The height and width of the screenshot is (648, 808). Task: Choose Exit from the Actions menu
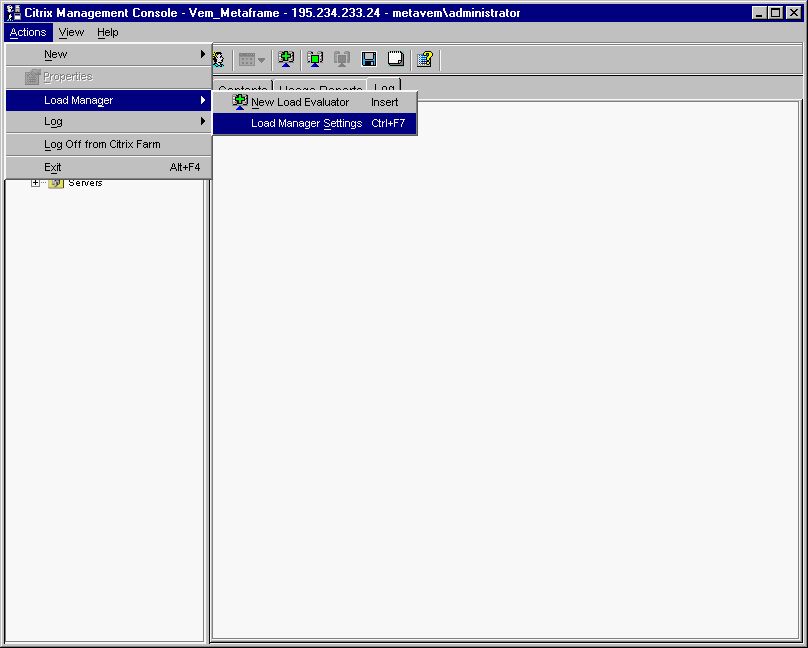coord(109,167)
